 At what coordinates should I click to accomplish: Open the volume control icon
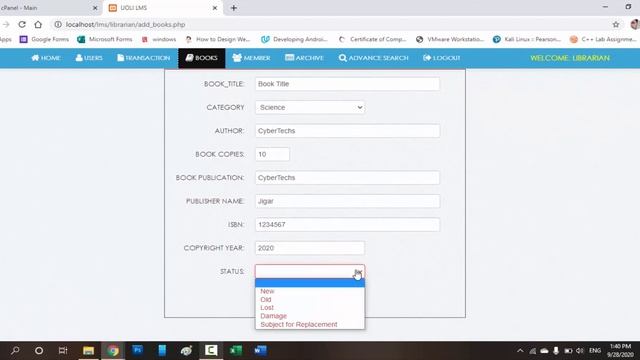(x=580, y=350)
